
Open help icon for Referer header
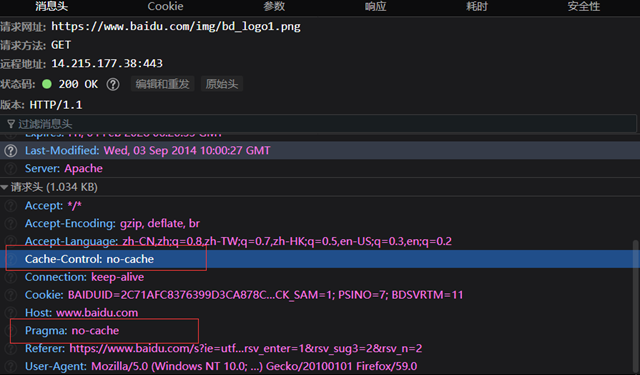[11, 348]
